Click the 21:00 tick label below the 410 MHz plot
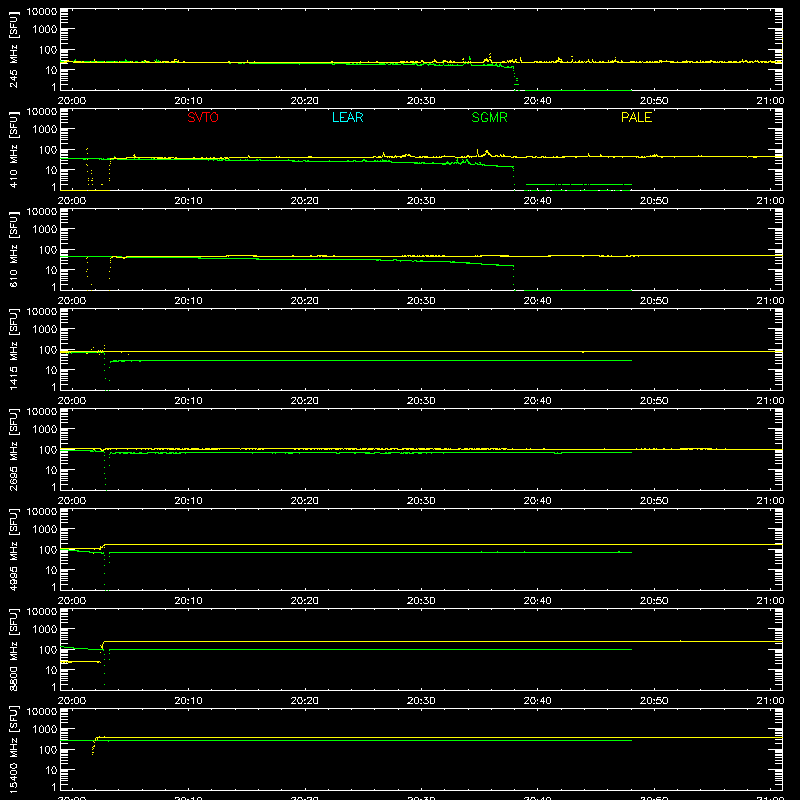The image size is (800, 800). pyautogui.click(x=770, y=201)
